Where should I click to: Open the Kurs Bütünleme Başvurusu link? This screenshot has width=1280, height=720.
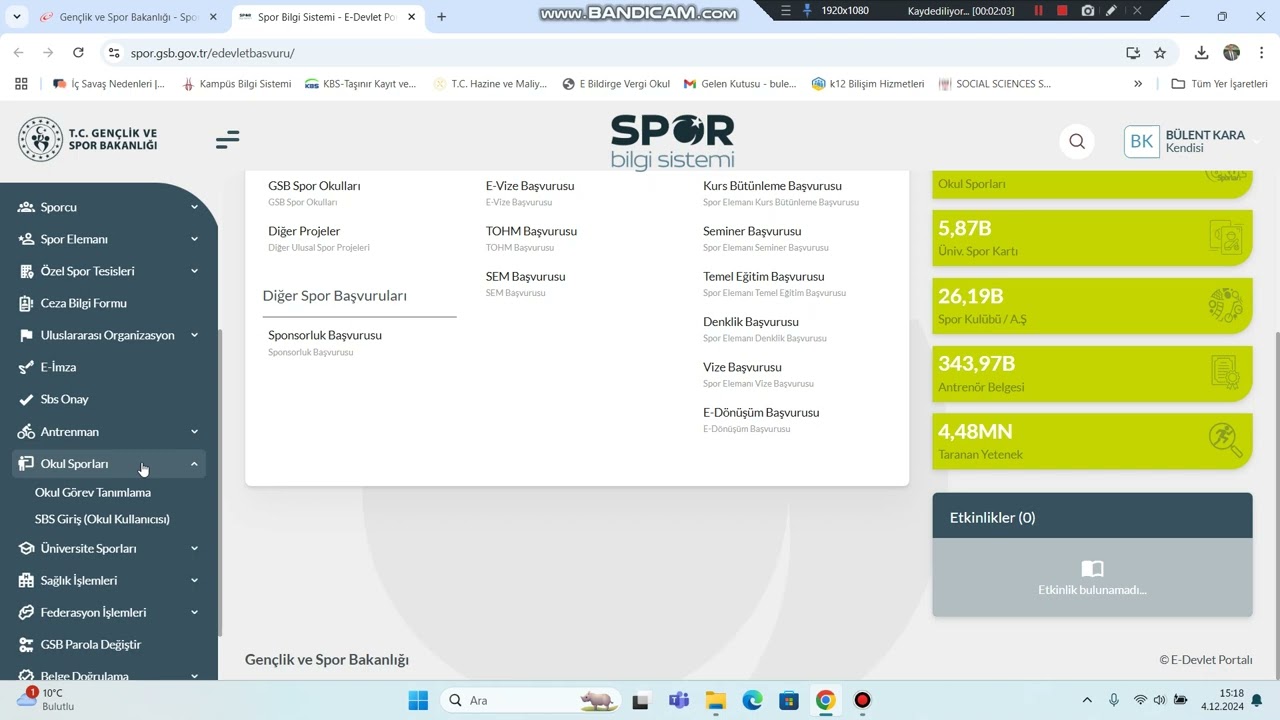[772, 186]
